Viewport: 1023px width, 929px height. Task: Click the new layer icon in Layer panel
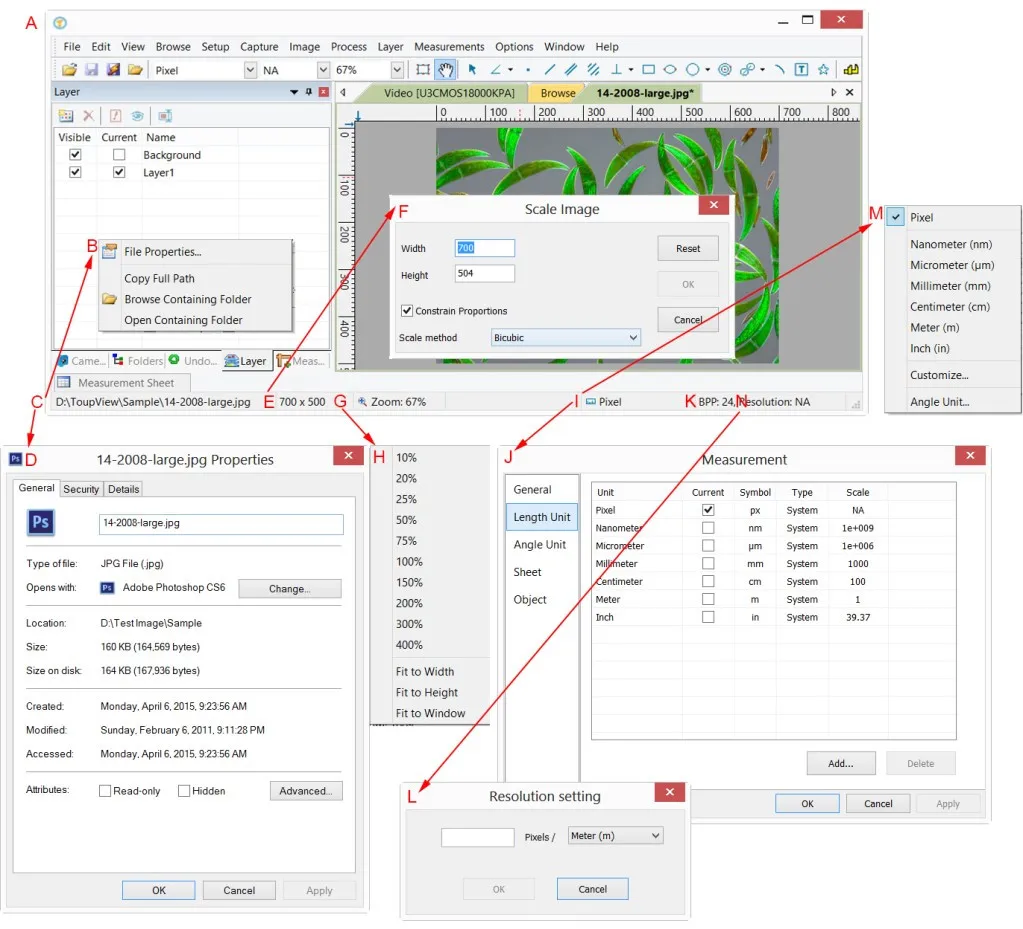[x=66, y=116]
